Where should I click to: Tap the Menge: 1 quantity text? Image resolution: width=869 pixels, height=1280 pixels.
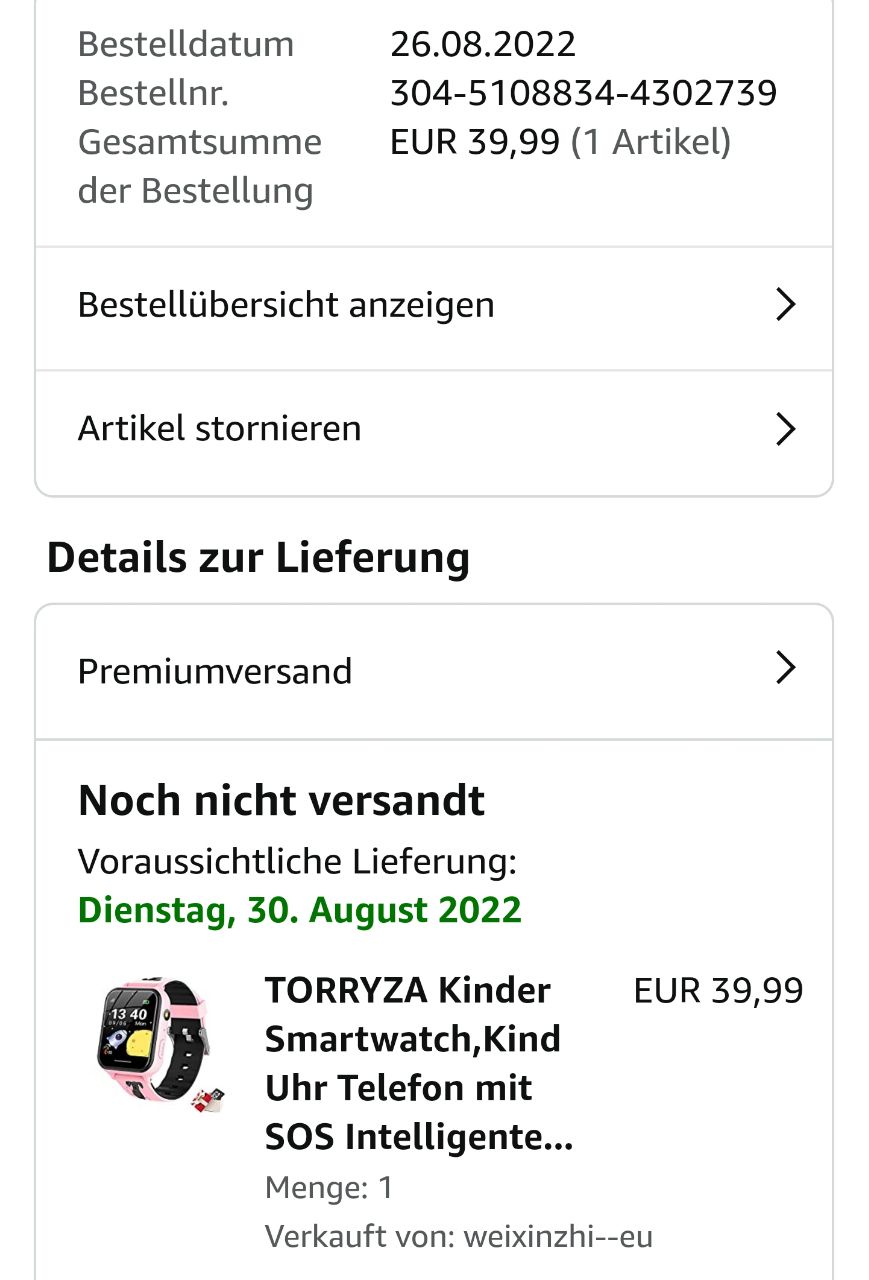click(x=329, y=1188)
